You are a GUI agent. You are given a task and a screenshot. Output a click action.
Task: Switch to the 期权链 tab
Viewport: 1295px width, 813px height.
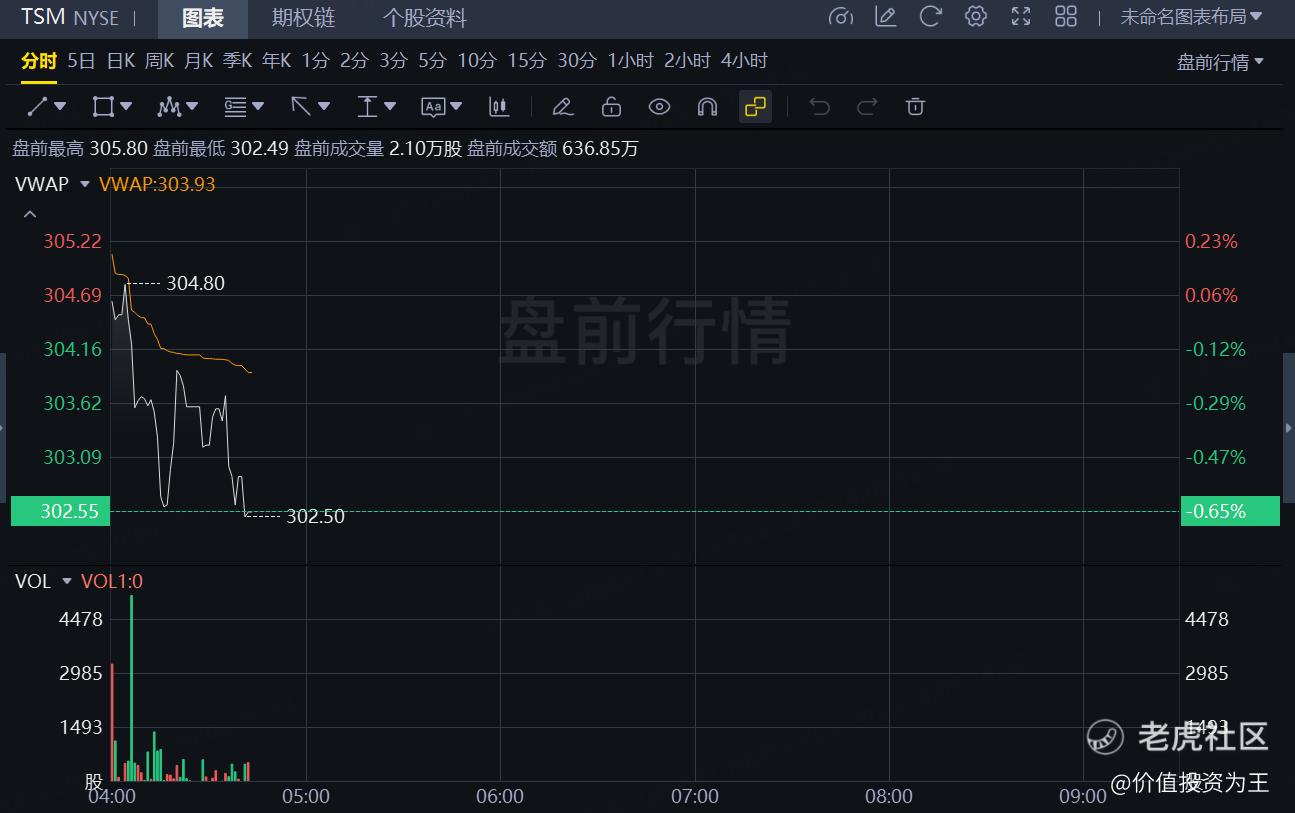point(303,17)
